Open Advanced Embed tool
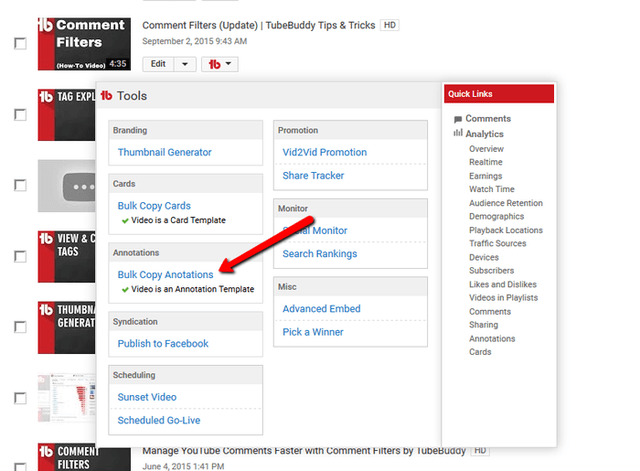Screen dimensions: 640x471 tap(321, 309)
